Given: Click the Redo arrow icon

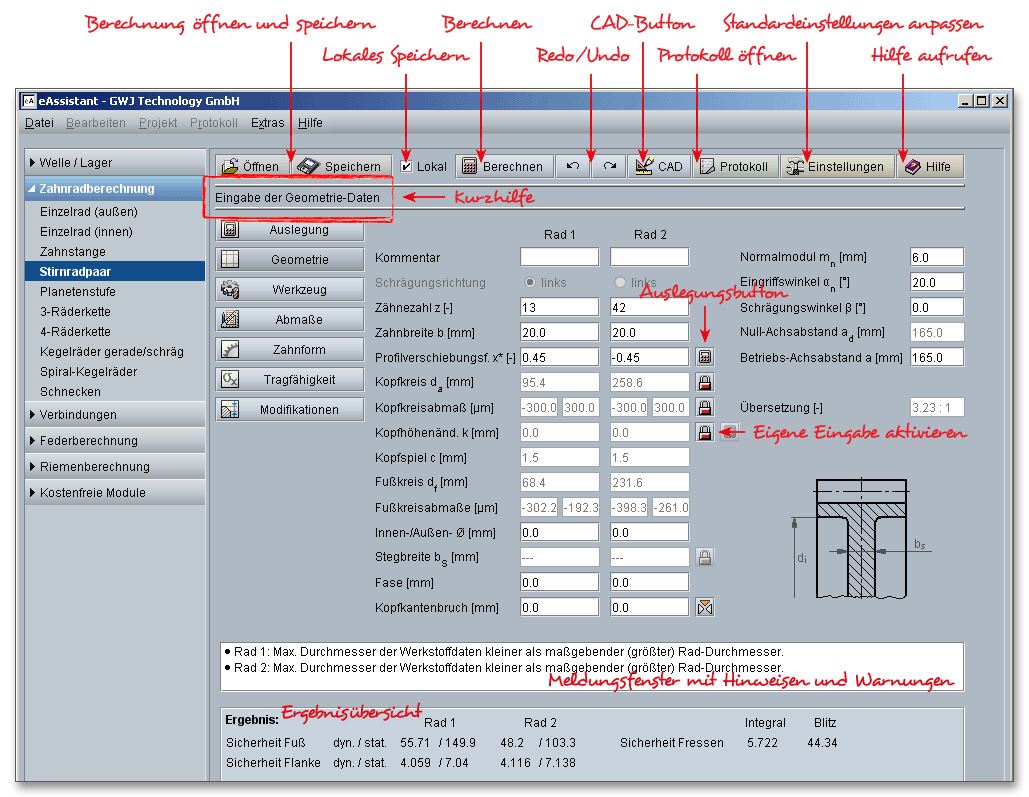Looking at the screenshot, I should 609,167.
